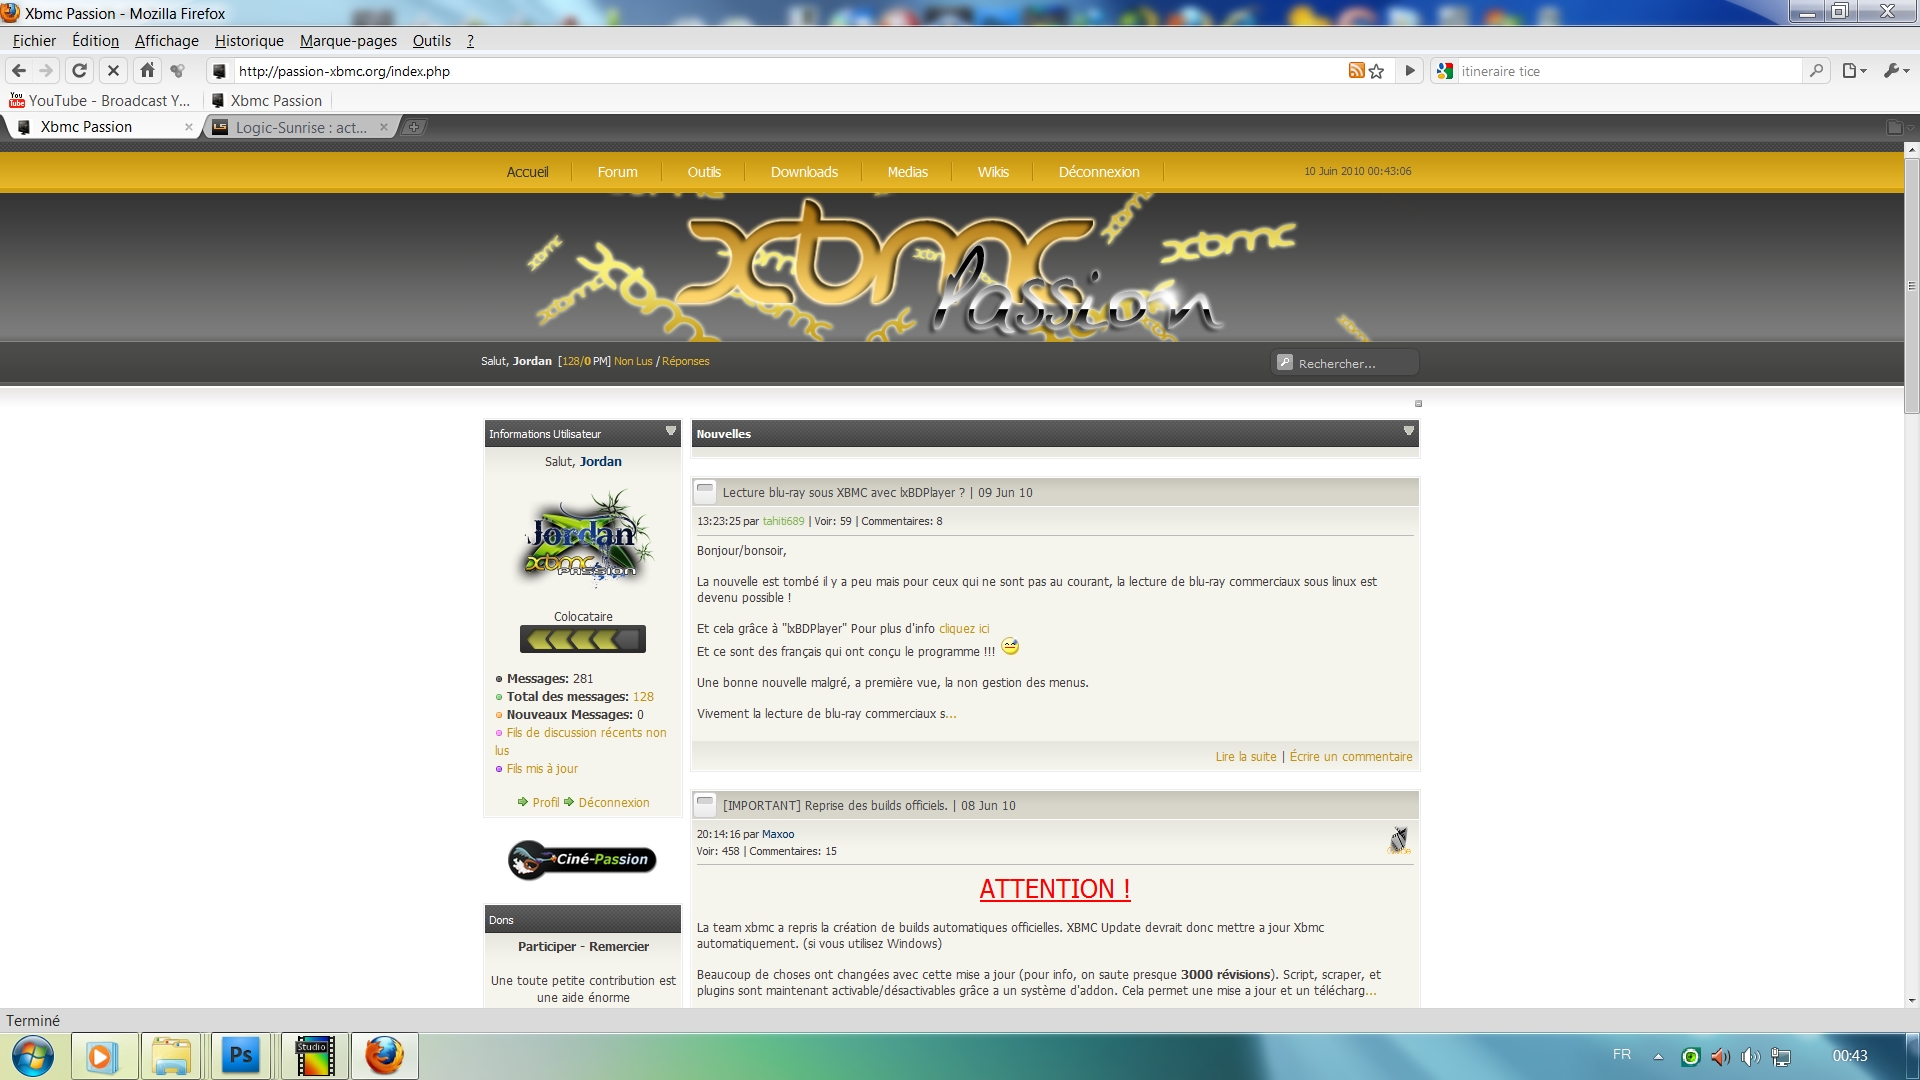Viewport: 1920px width, 1080px height.
Task: Click the search magnifier icon
Action: [1816, 71]
